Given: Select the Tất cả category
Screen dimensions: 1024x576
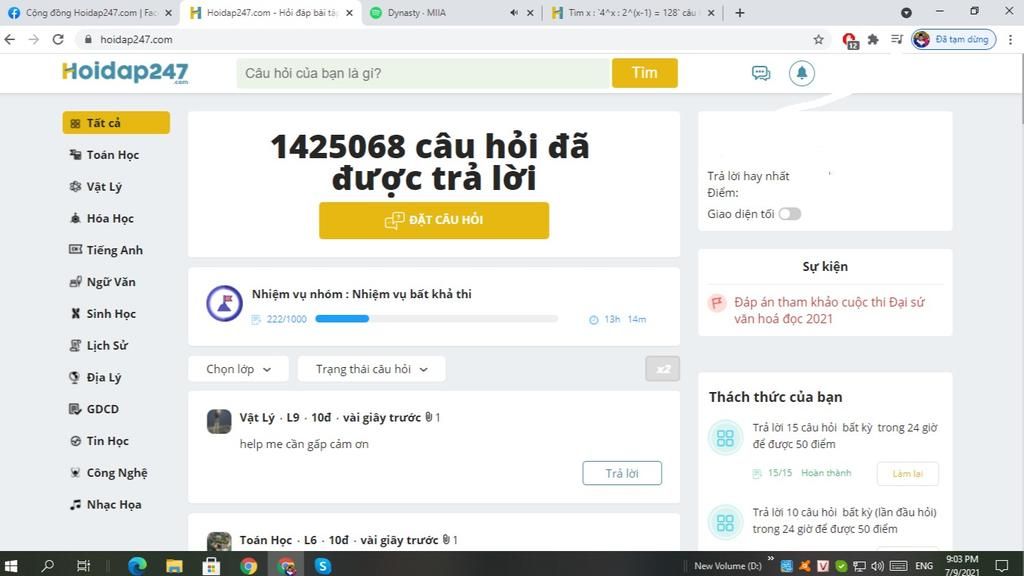Looking at the screenshot, I should [x=116, y=123].
